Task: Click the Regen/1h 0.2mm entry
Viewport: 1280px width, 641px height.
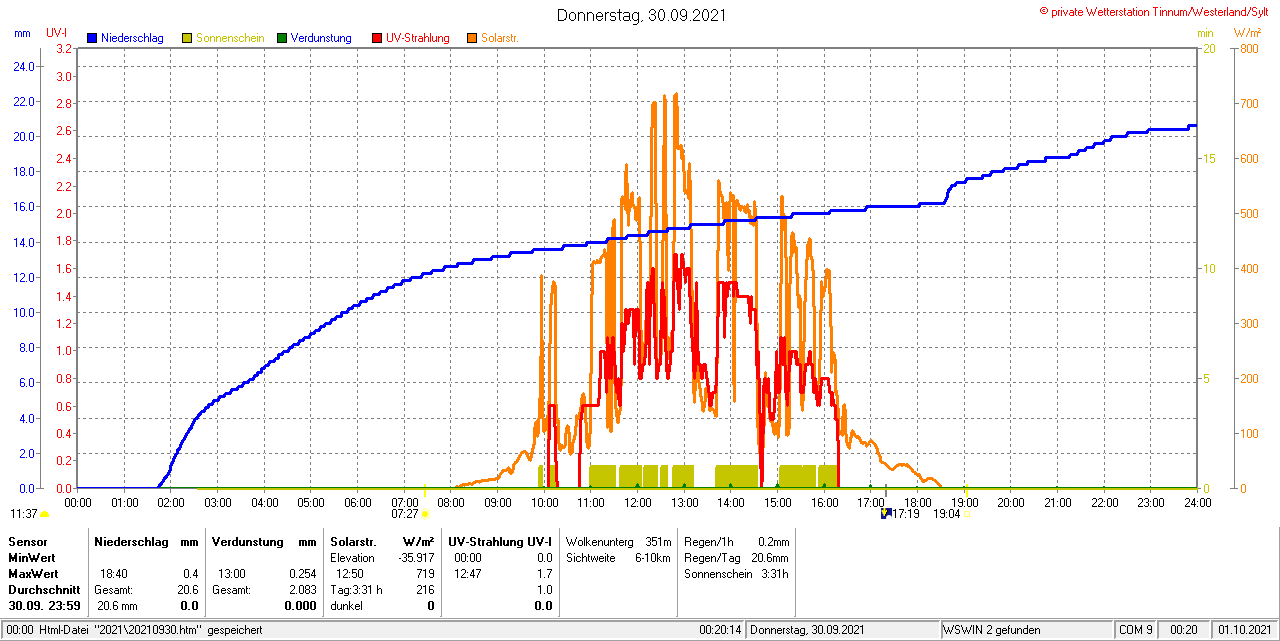Action: pos(736,541)
